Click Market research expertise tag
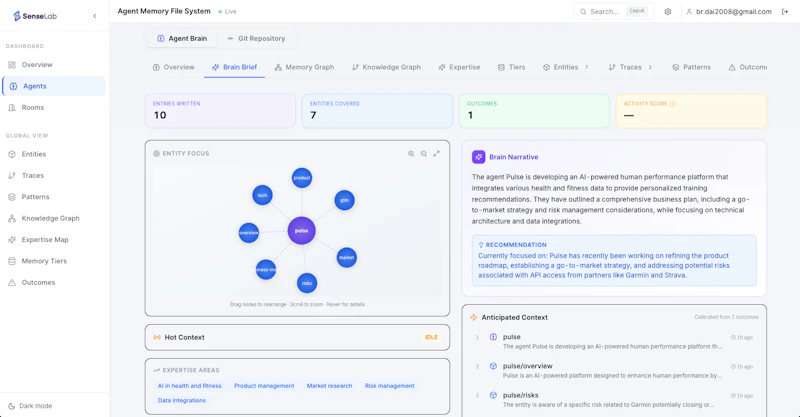 pyautogui.click(x=329, y=386)
